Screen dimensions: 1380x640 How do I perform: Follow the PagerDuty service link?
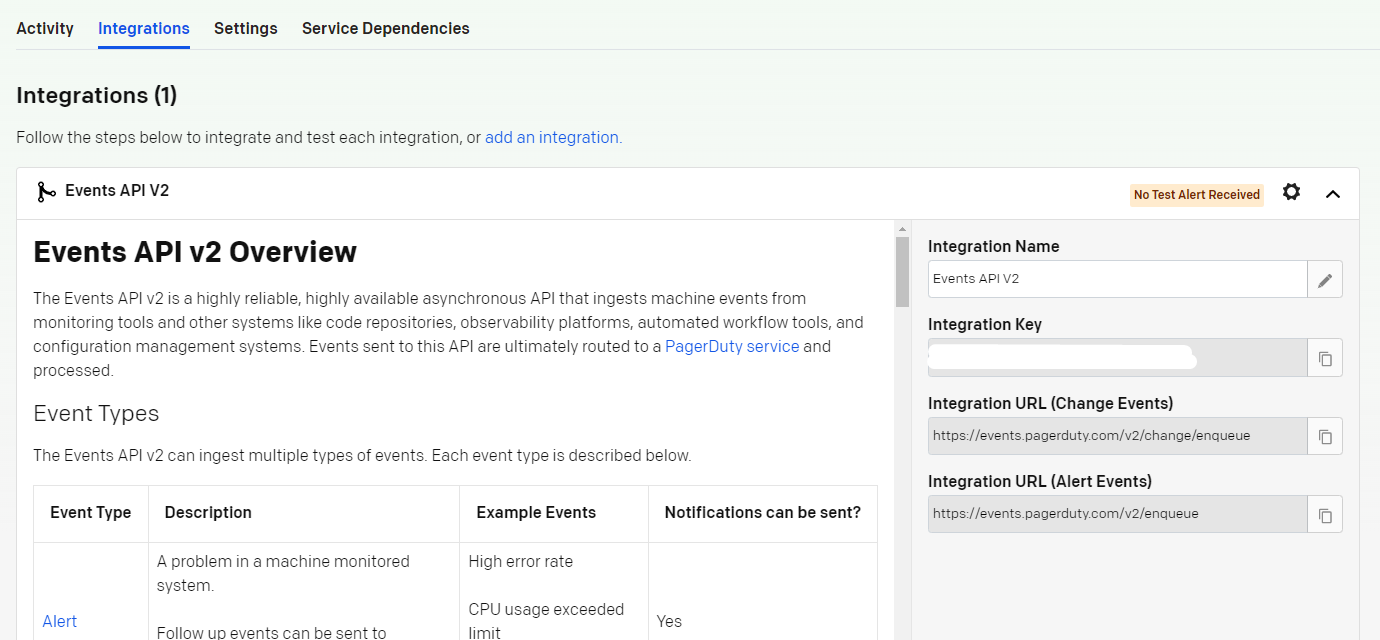[732, 346]
